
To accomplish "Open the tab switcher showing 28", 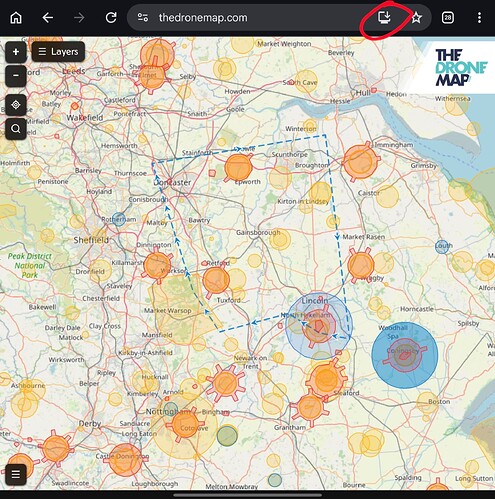I will coord(448,18).
